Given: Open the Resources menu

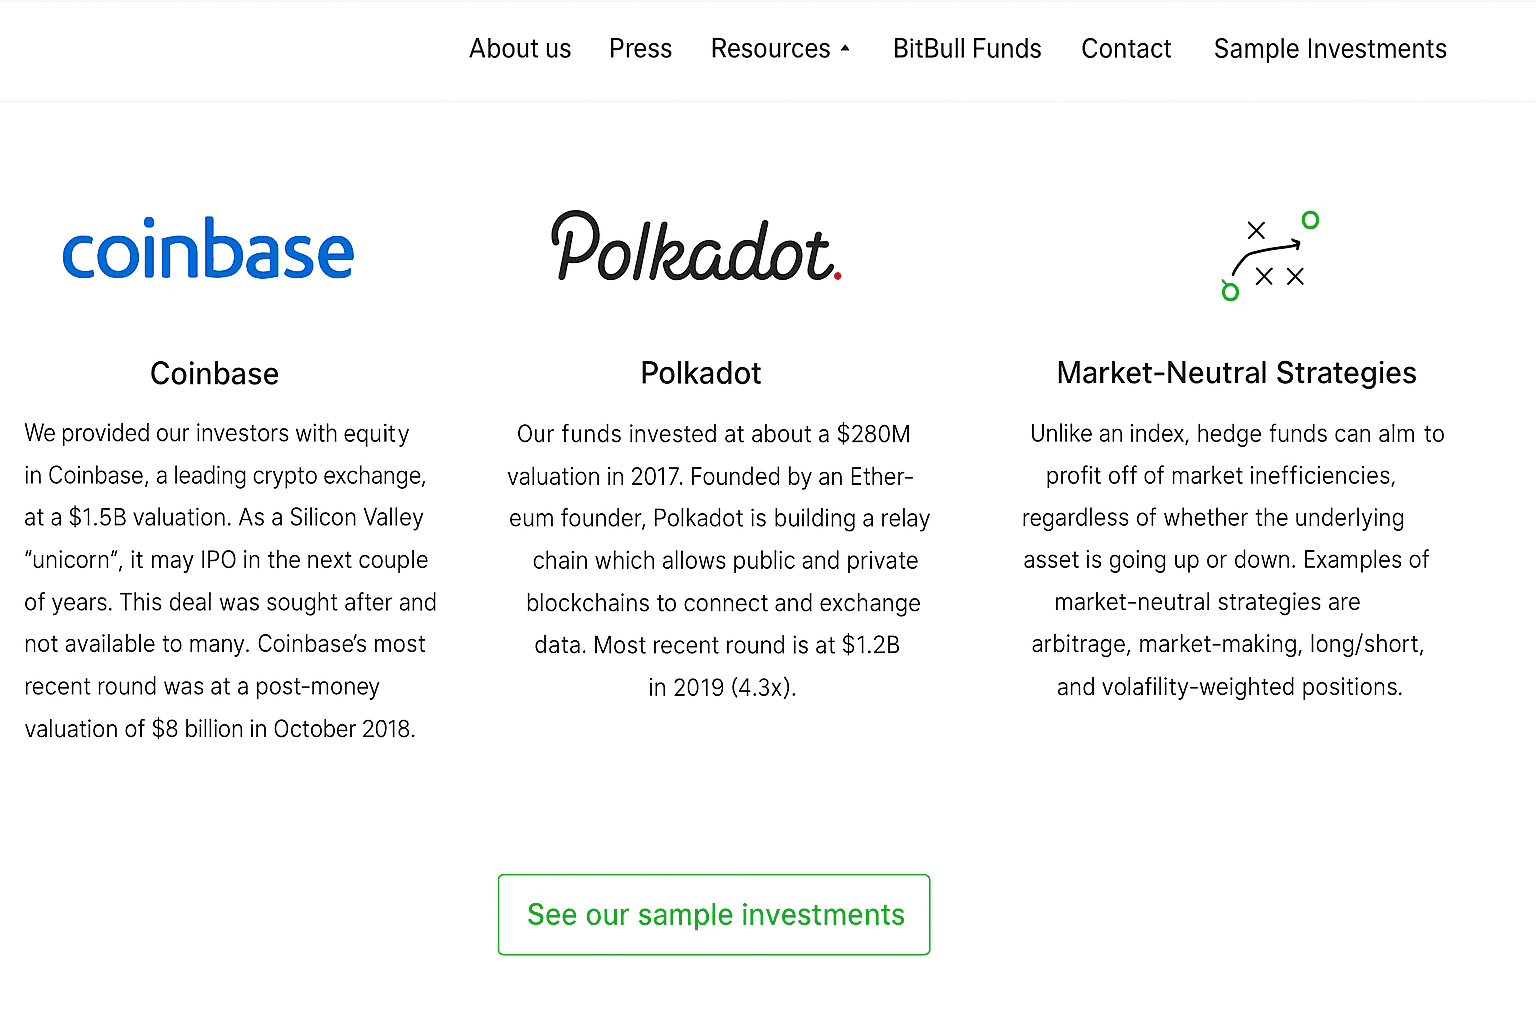Looking at the screenshot, I should coord(770,48).
